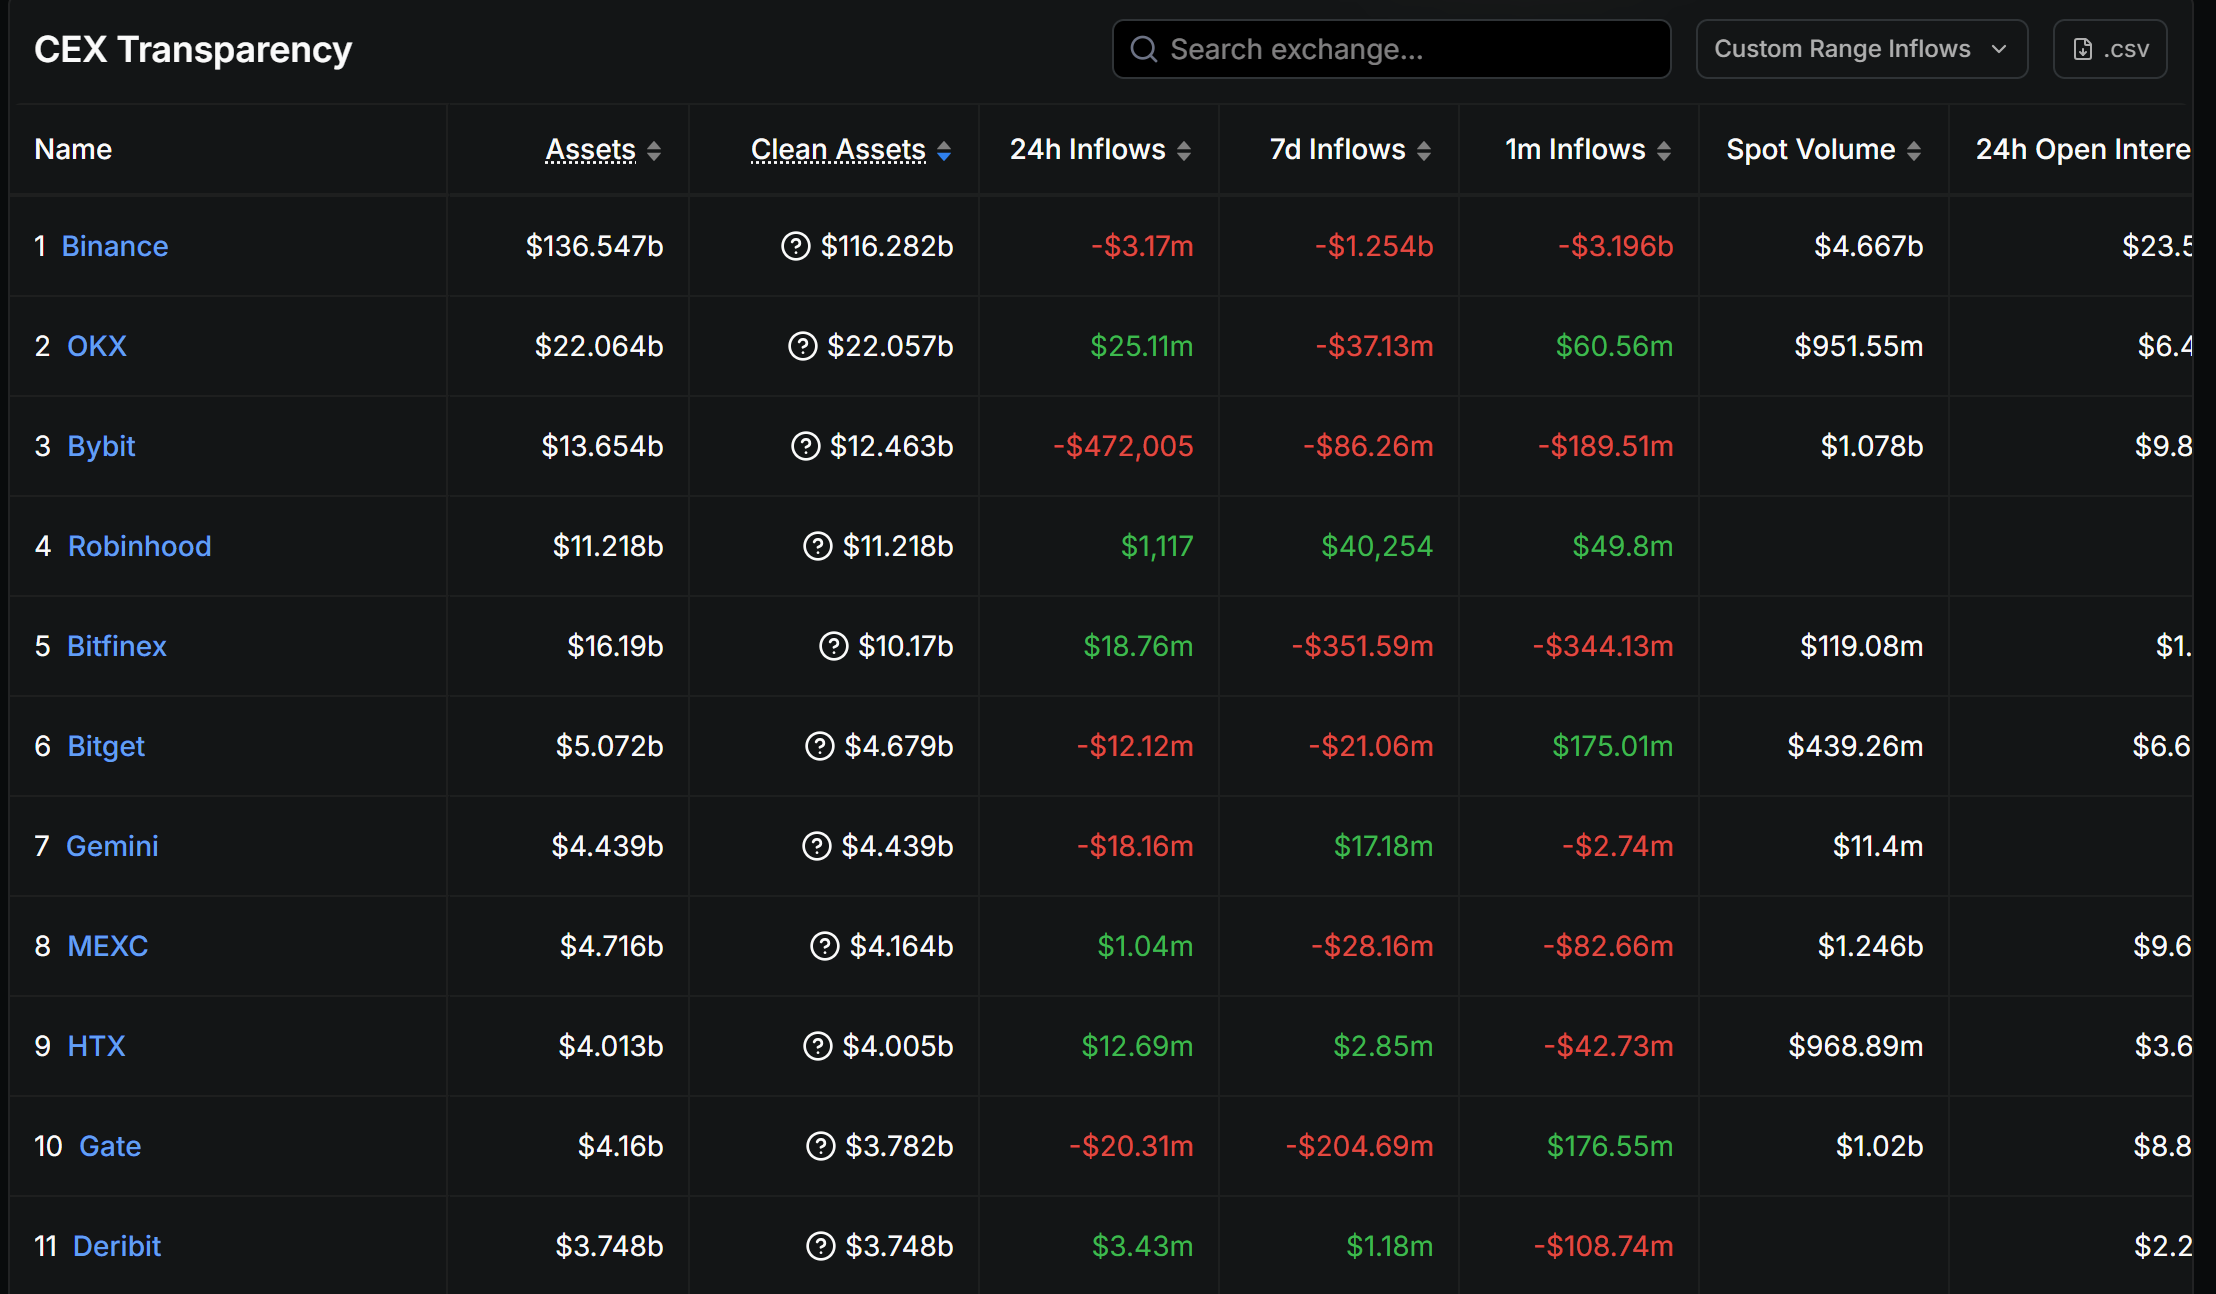Click Bitfinex 7d inflow -$351.59m
The height and width of the screenshot is (1294, 2216).
pos(1362,646)
